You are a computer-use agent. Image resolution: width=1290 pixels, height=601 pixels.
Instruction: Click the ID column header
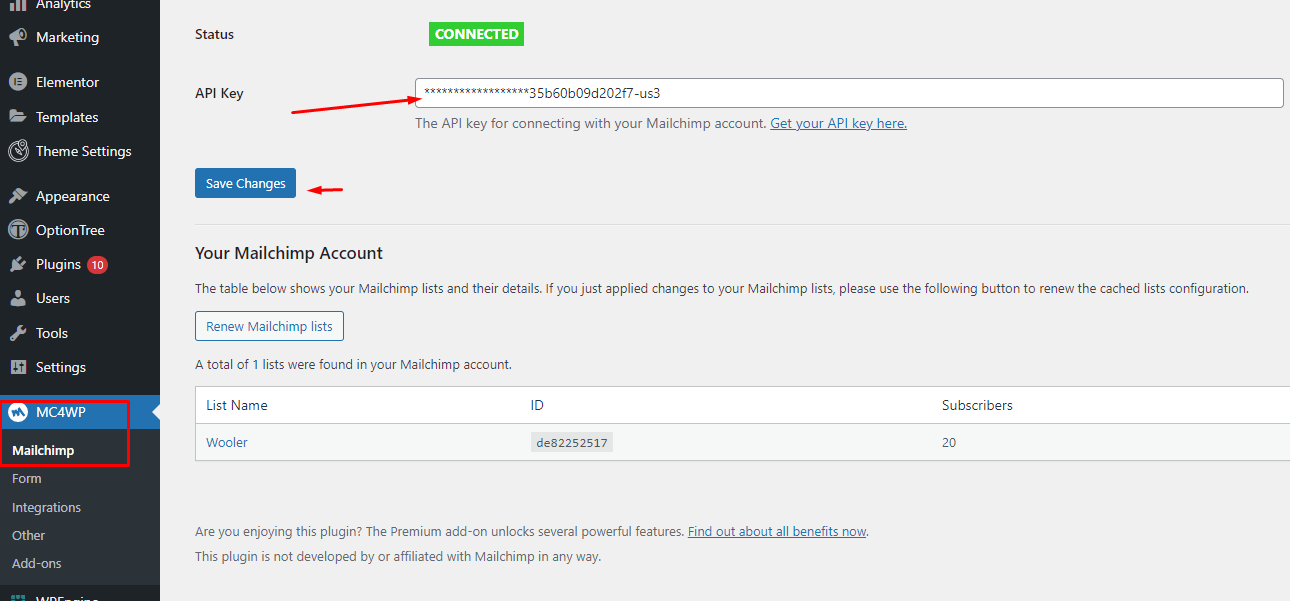tap(537, 405)
